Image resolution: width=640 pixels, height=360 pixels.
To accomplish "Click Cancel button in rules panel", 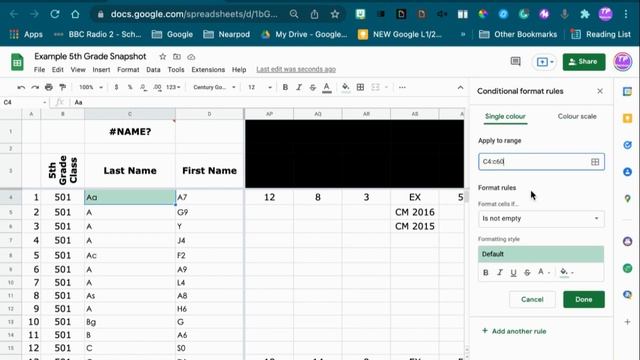I will (532, 300).
